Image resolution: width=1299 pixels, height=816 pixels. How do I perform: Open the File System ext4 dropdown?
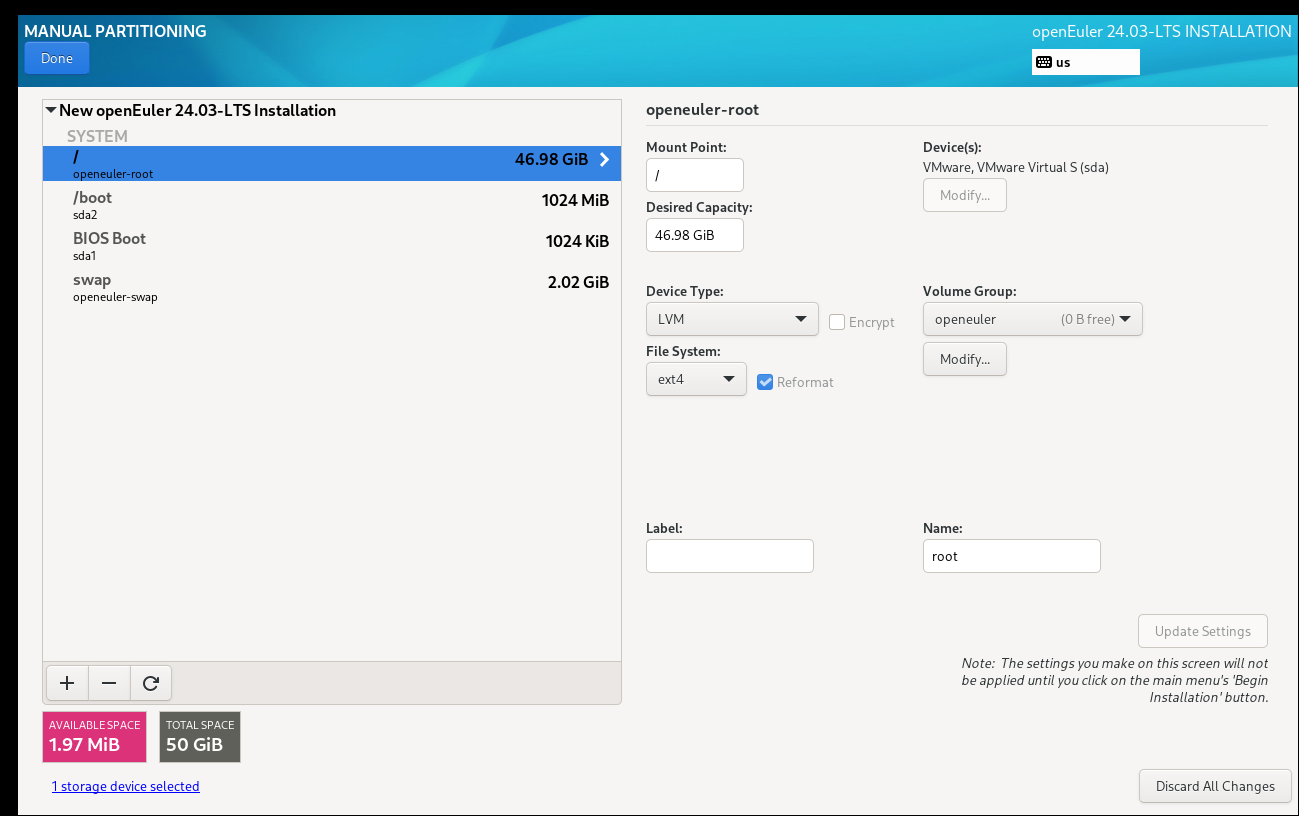pos(696,379)
